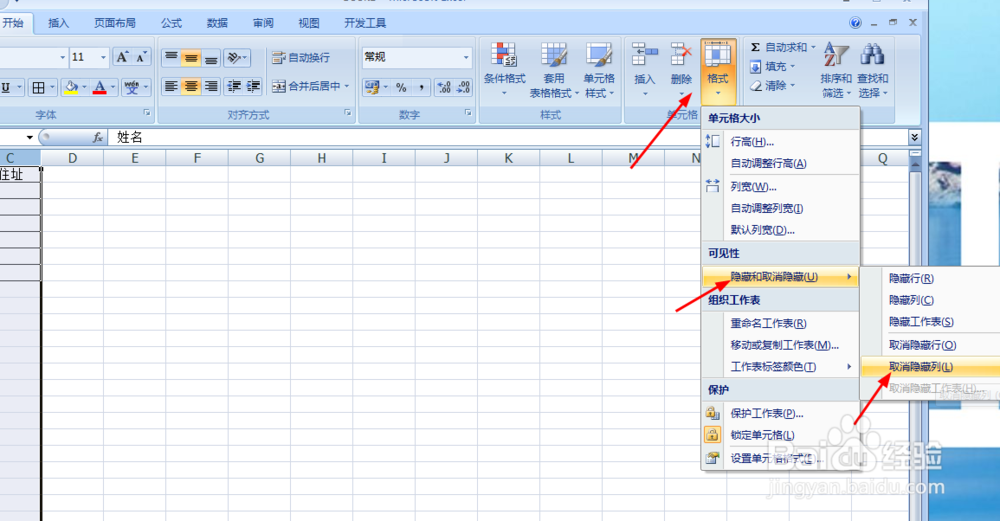Choose 重命名工作表(R)
The height and width of the screenshot is (521, 1000).
(x=781, y=323)
